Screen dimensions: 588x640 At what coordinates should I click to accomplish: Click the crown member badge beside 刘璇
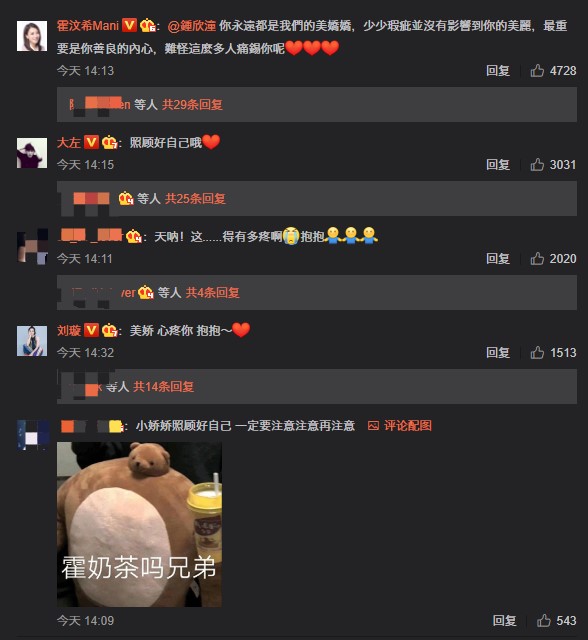[109, 330]
